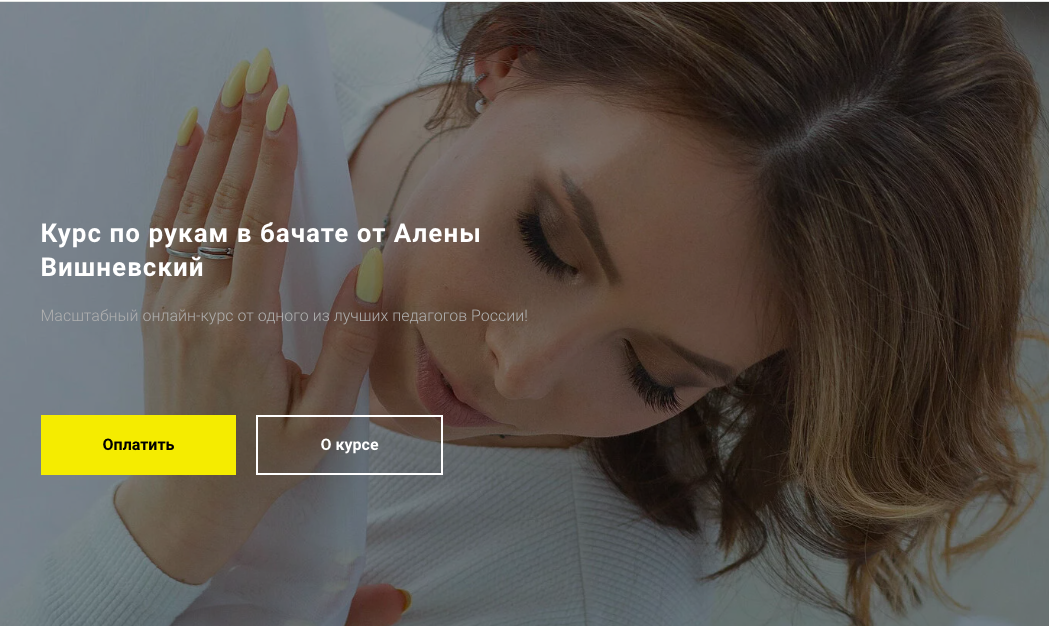Click the phrase "лучших педагогов" in the subtitle
The width and height of the screenshot is (1049, 626).
point(400,316)
